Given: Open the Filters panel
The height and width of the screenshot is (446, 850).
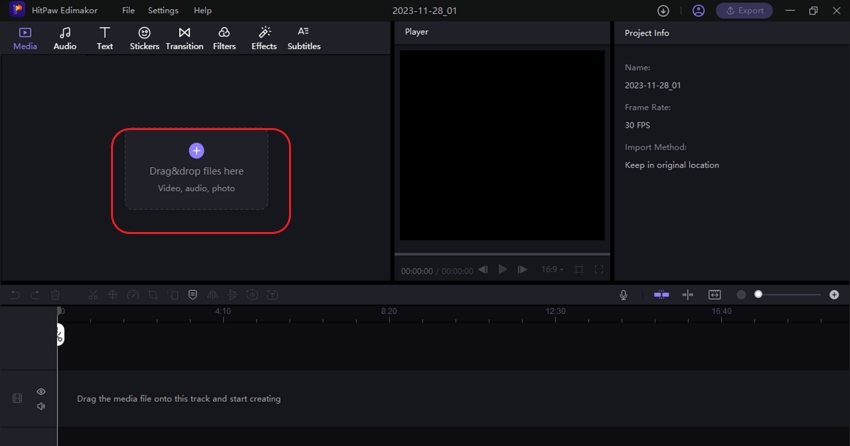Looking at the screenshot, I should [224, 38].
